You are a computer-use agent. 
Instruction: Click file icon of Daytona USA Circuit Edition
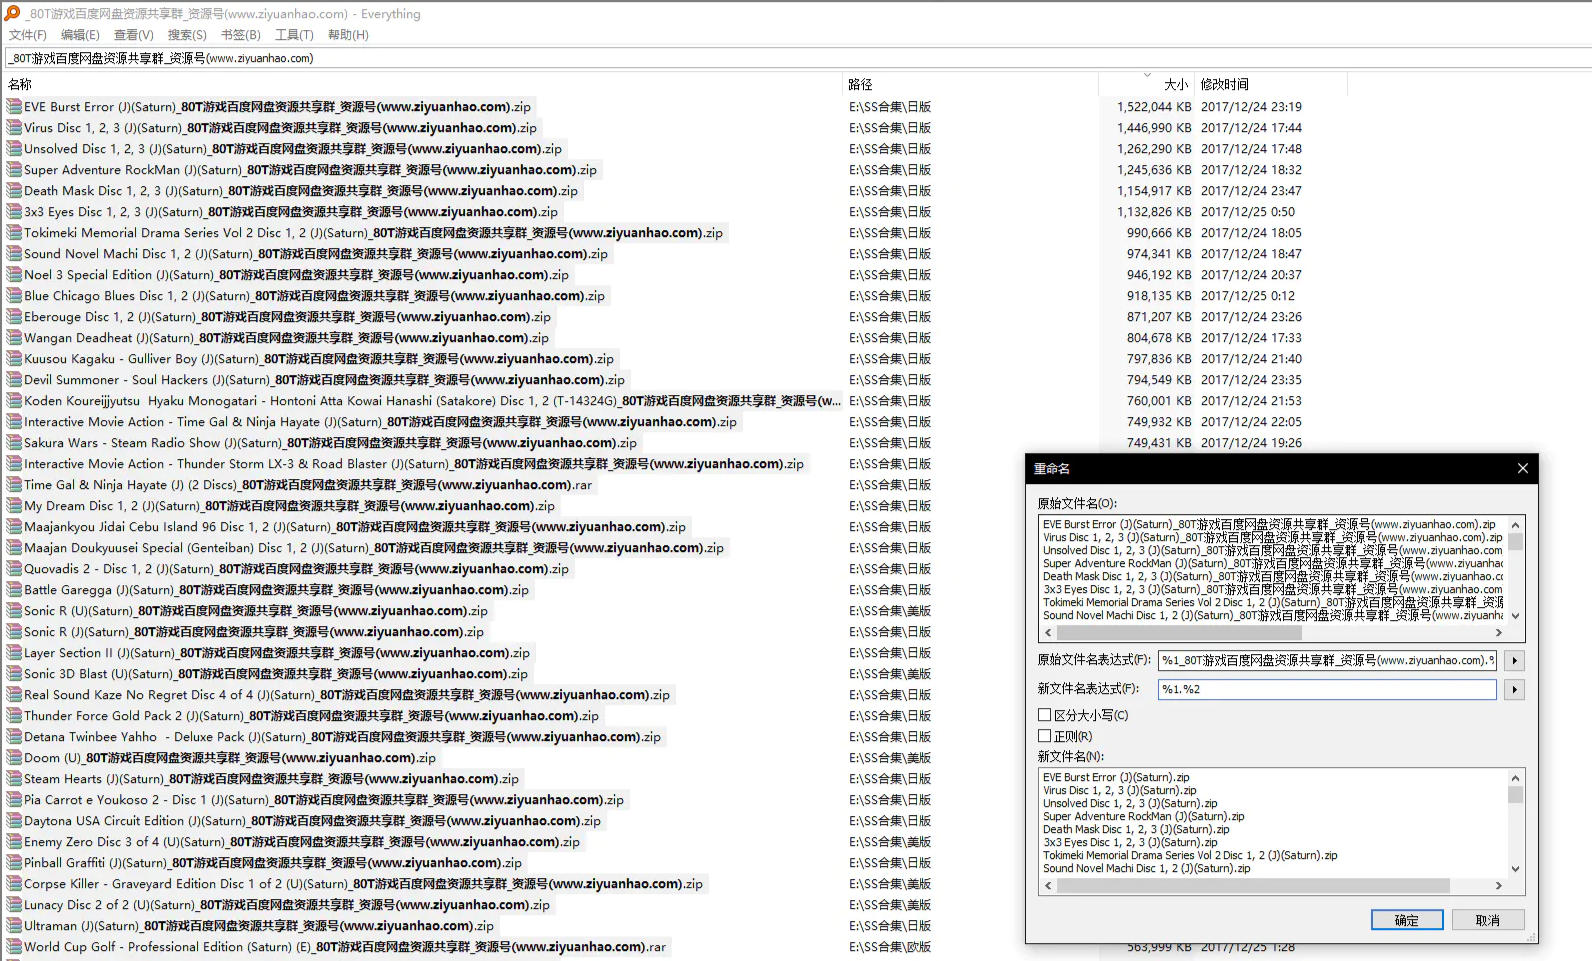[14, 821]
